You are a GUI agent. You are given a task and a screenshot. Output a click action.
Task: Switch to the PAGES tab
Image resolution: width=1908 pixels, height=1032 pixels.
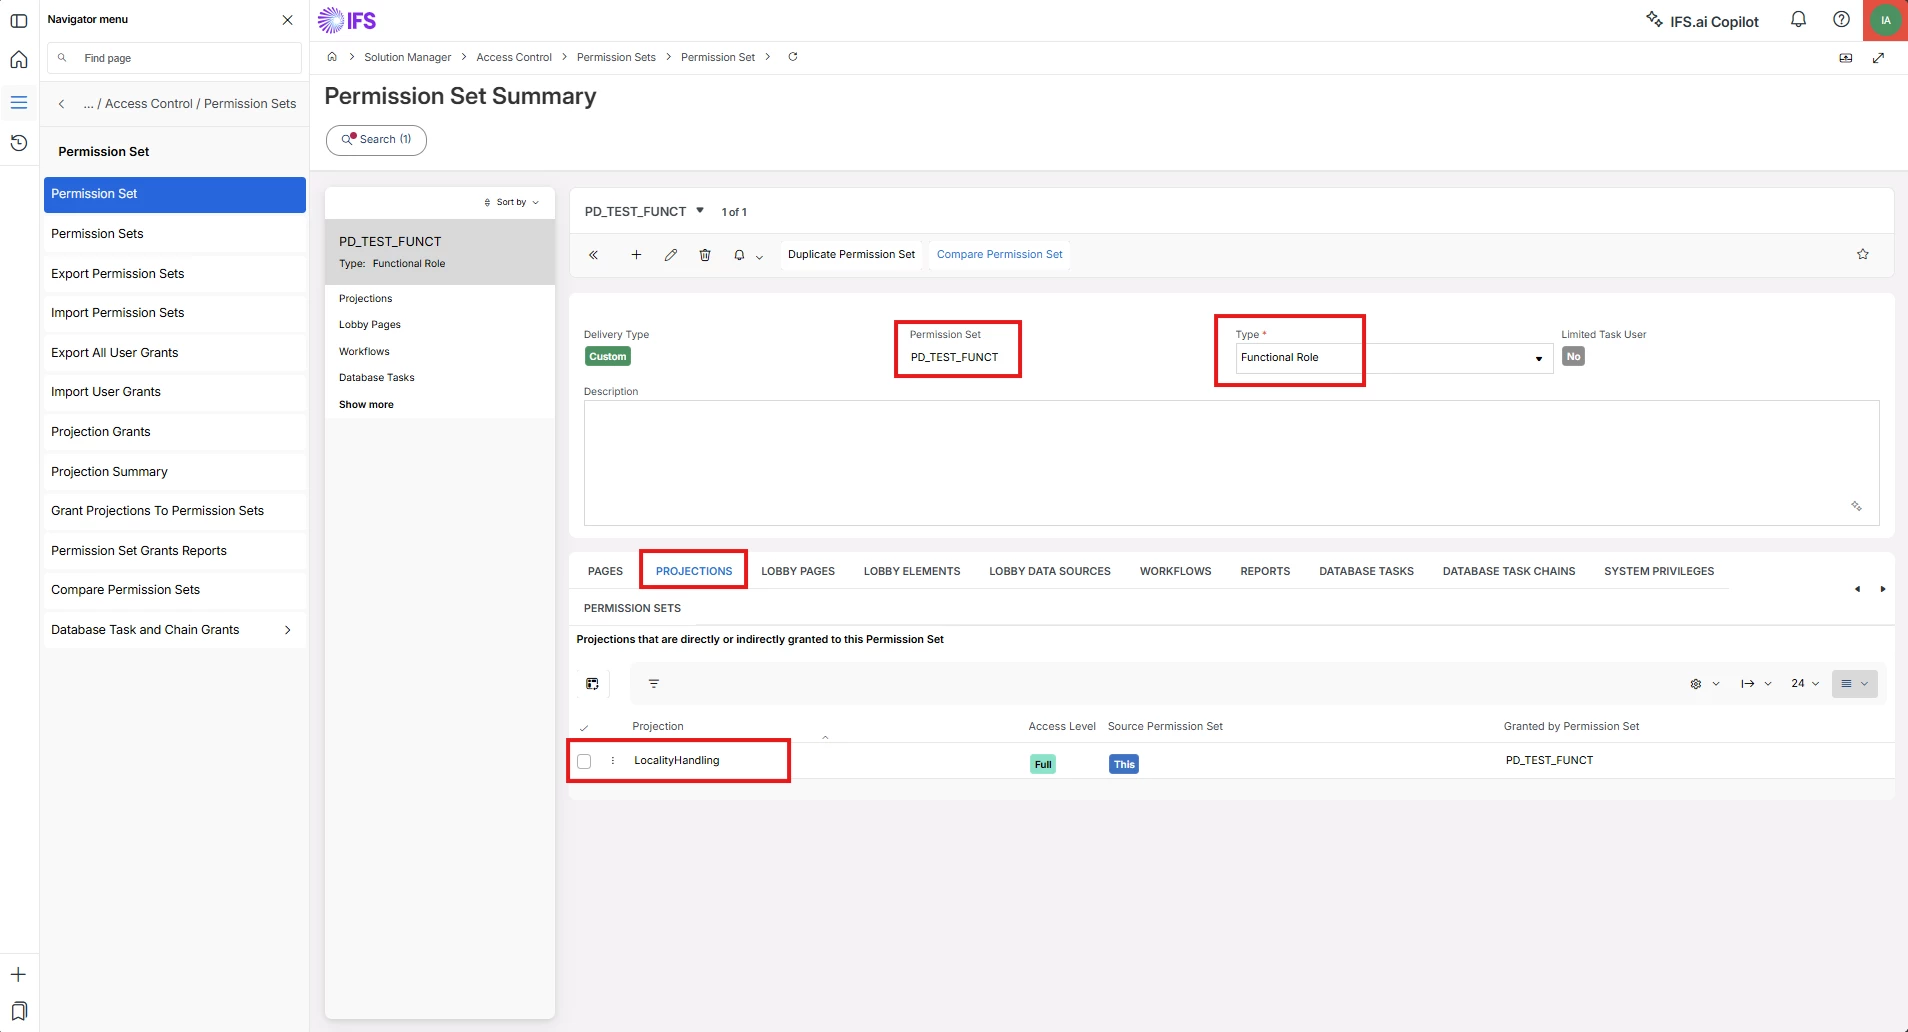click(x=605, y=572)
